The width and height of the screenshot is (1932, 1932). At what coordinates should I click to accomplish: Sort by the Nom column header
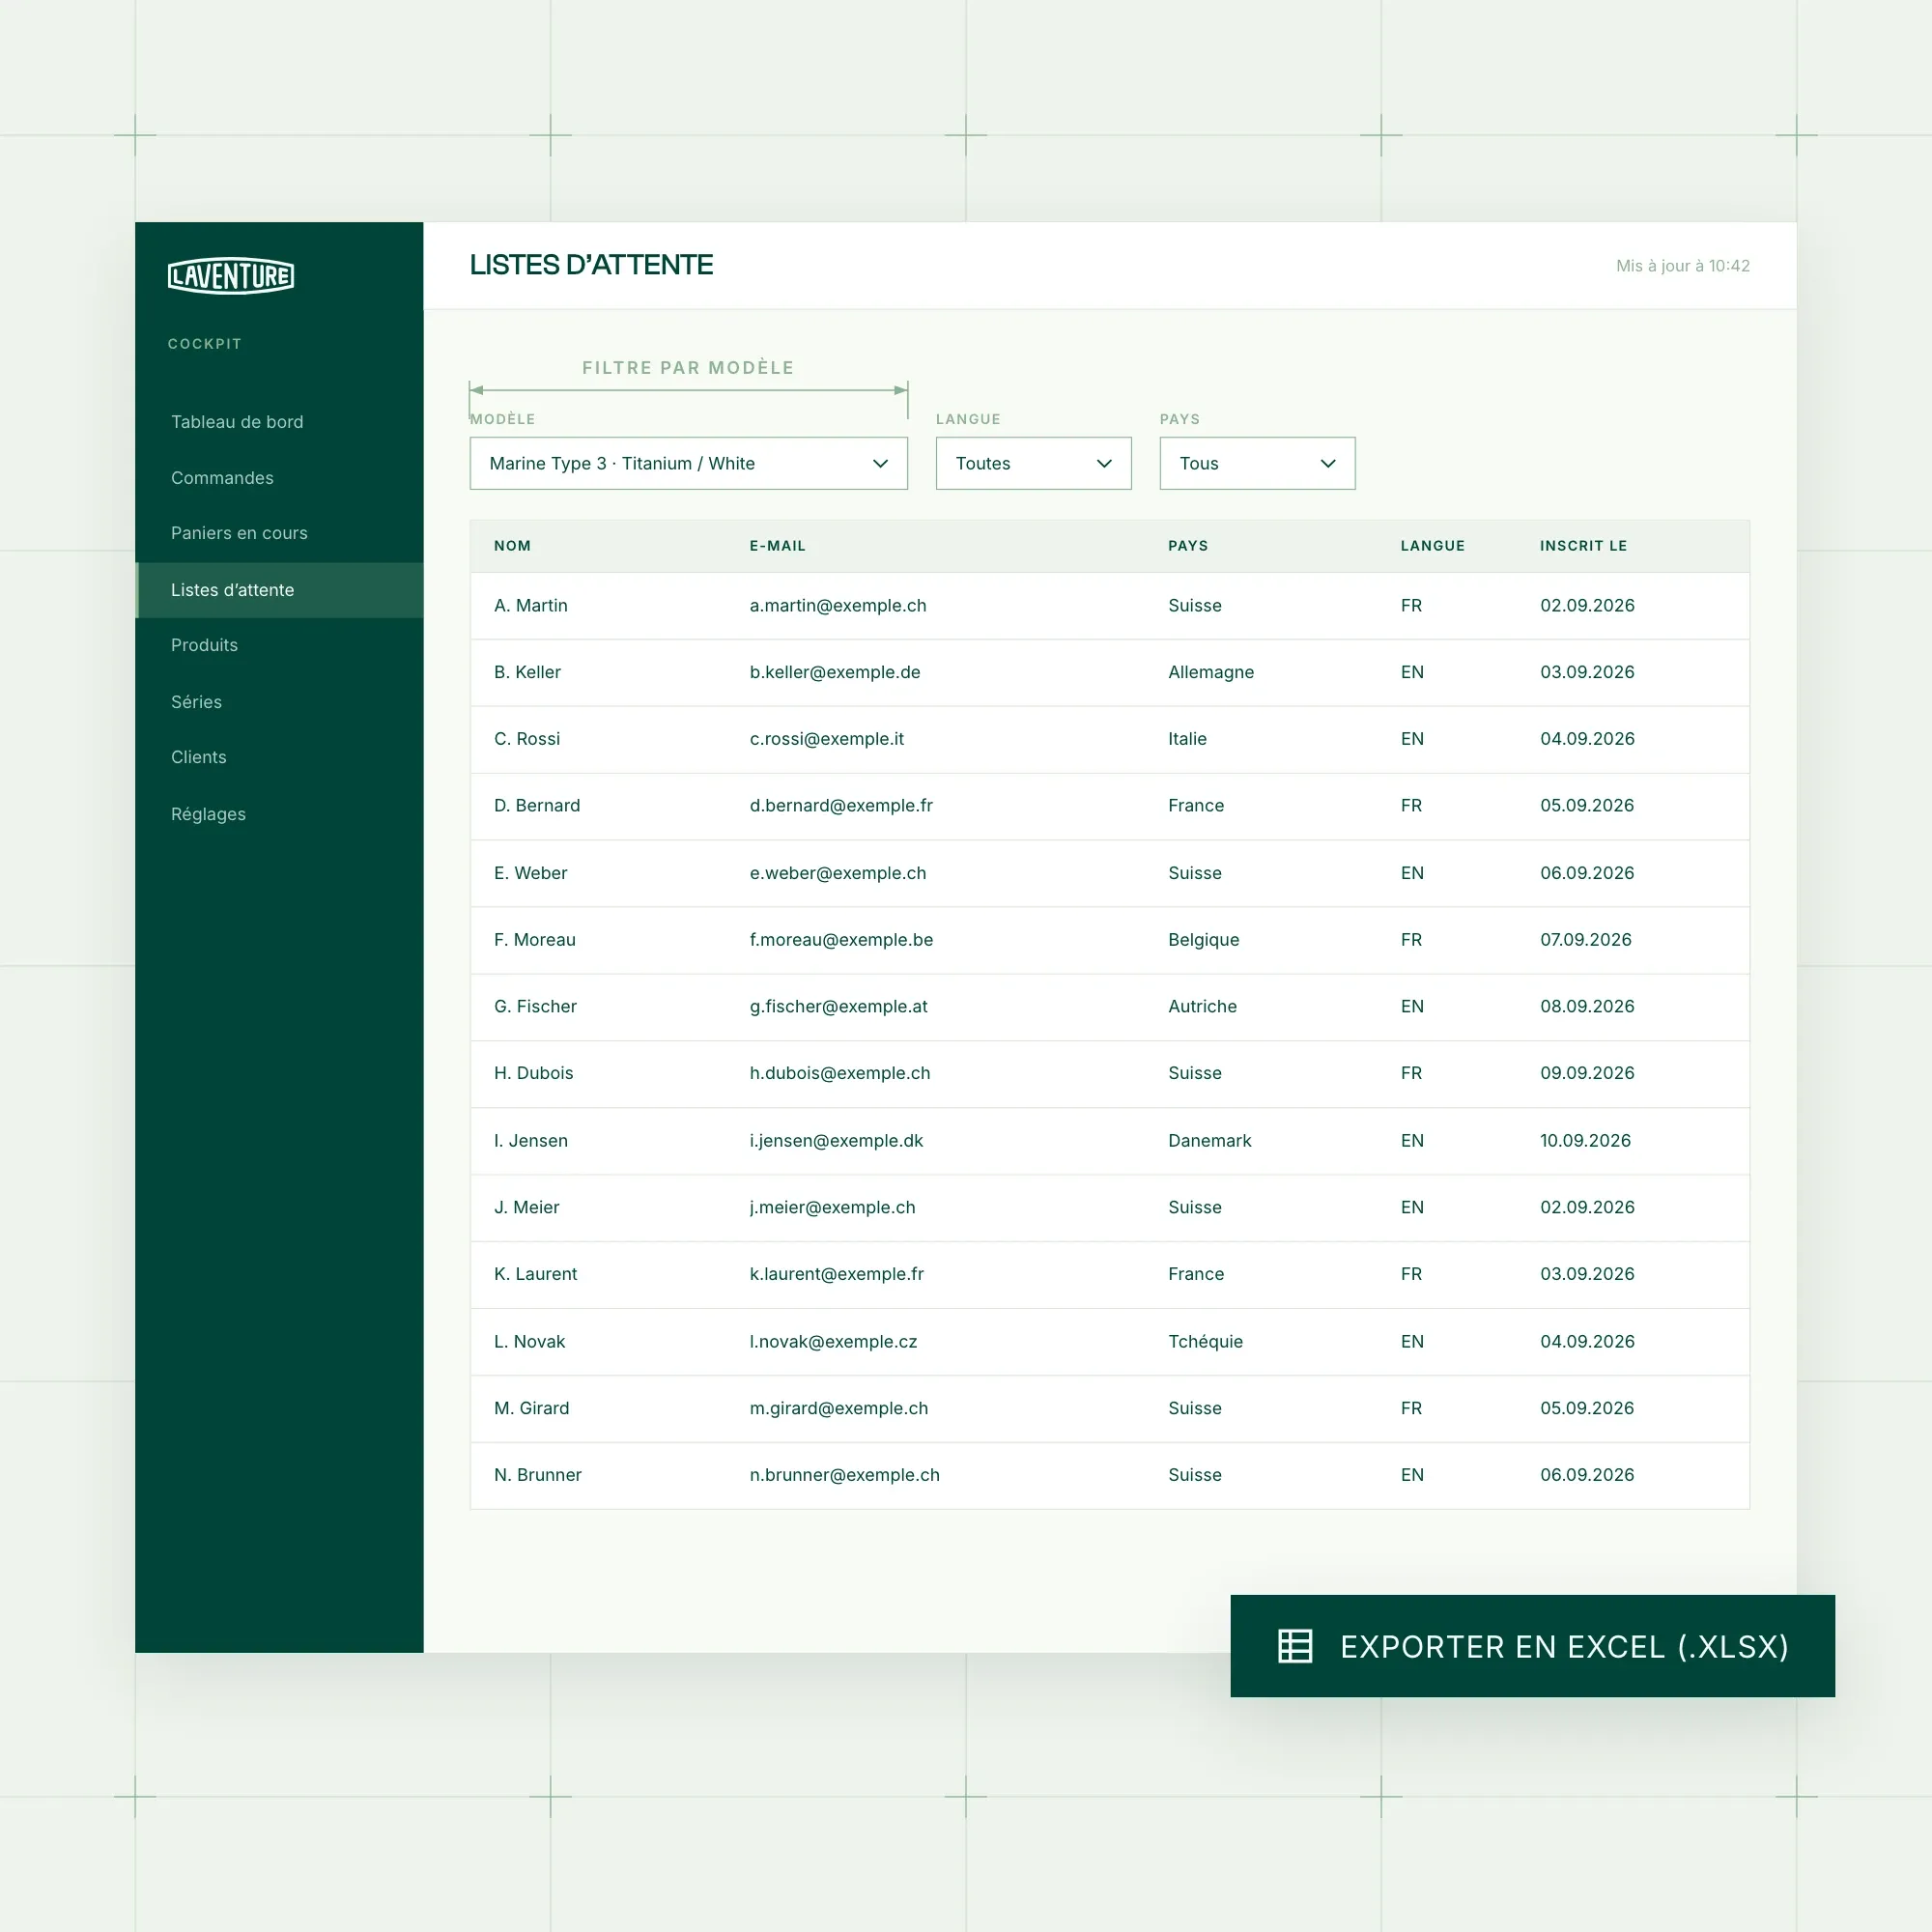512,546
